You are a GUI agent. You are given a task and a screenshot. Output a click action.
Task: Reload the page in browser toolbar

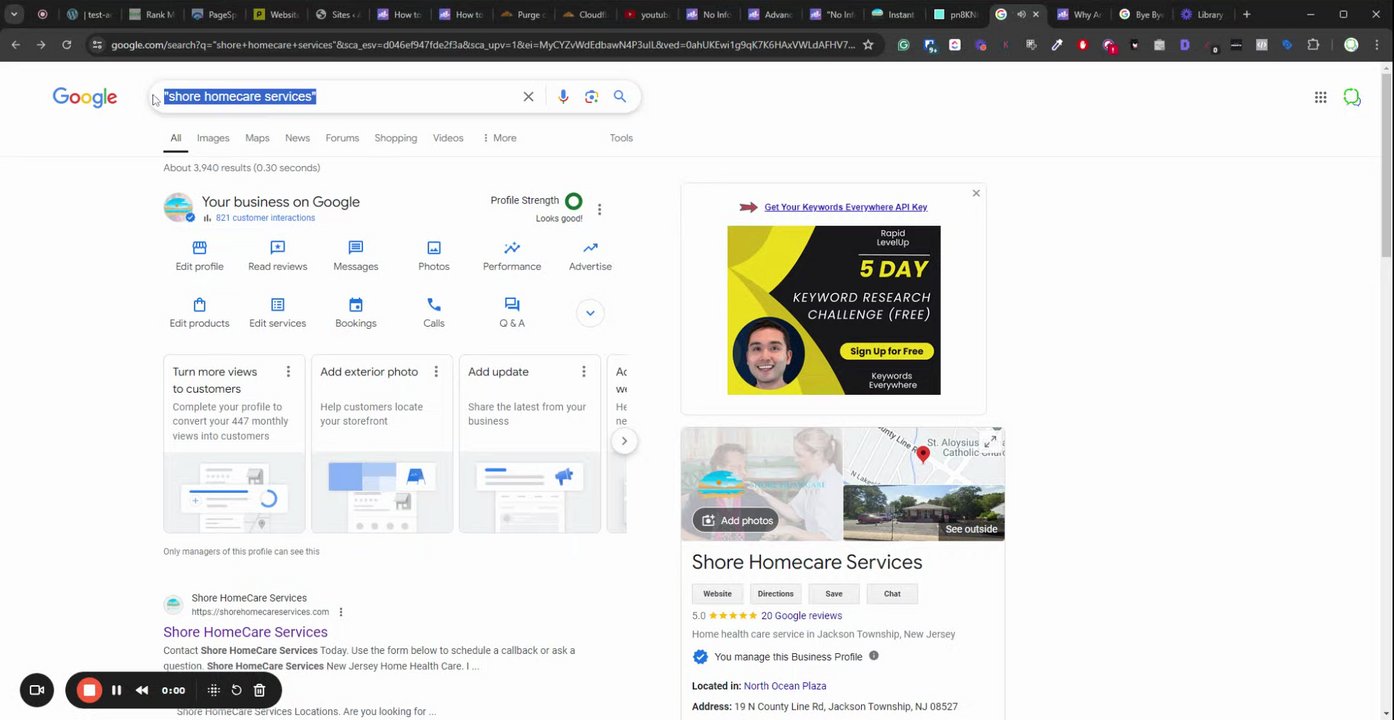point(66,45)
